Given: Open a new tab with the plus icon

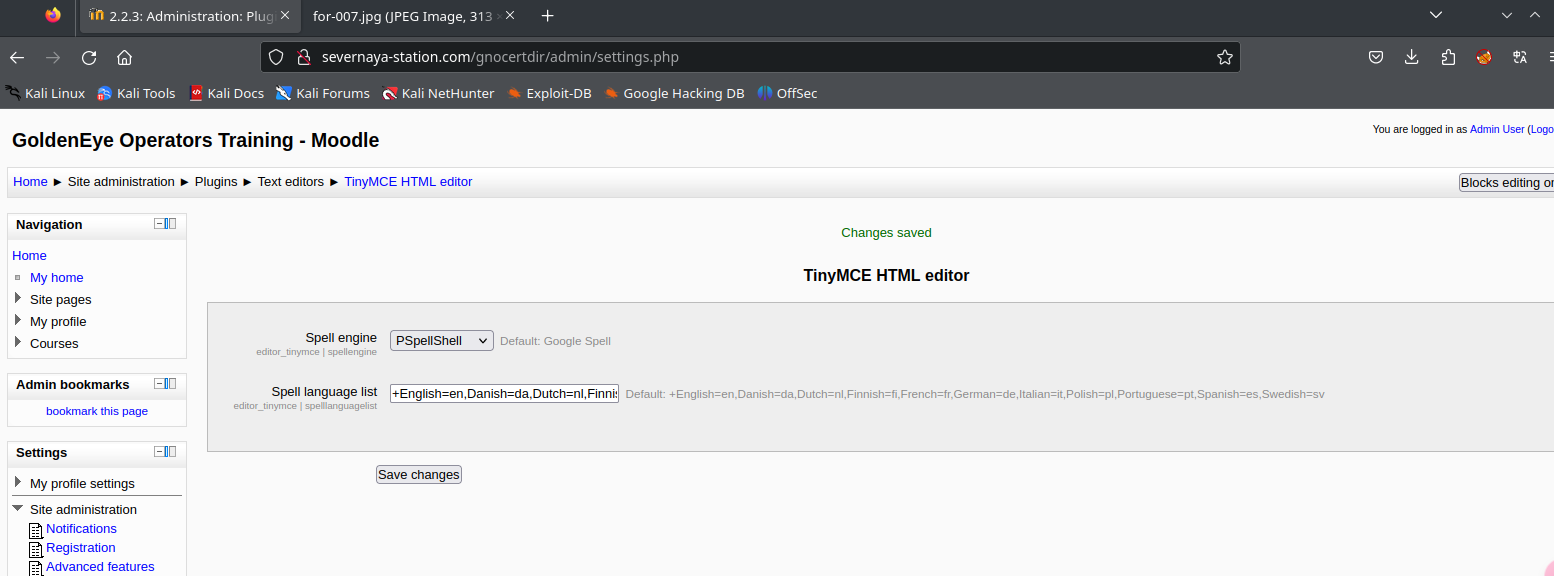Looking at the screenshot, I should click(x=547, y=15).
